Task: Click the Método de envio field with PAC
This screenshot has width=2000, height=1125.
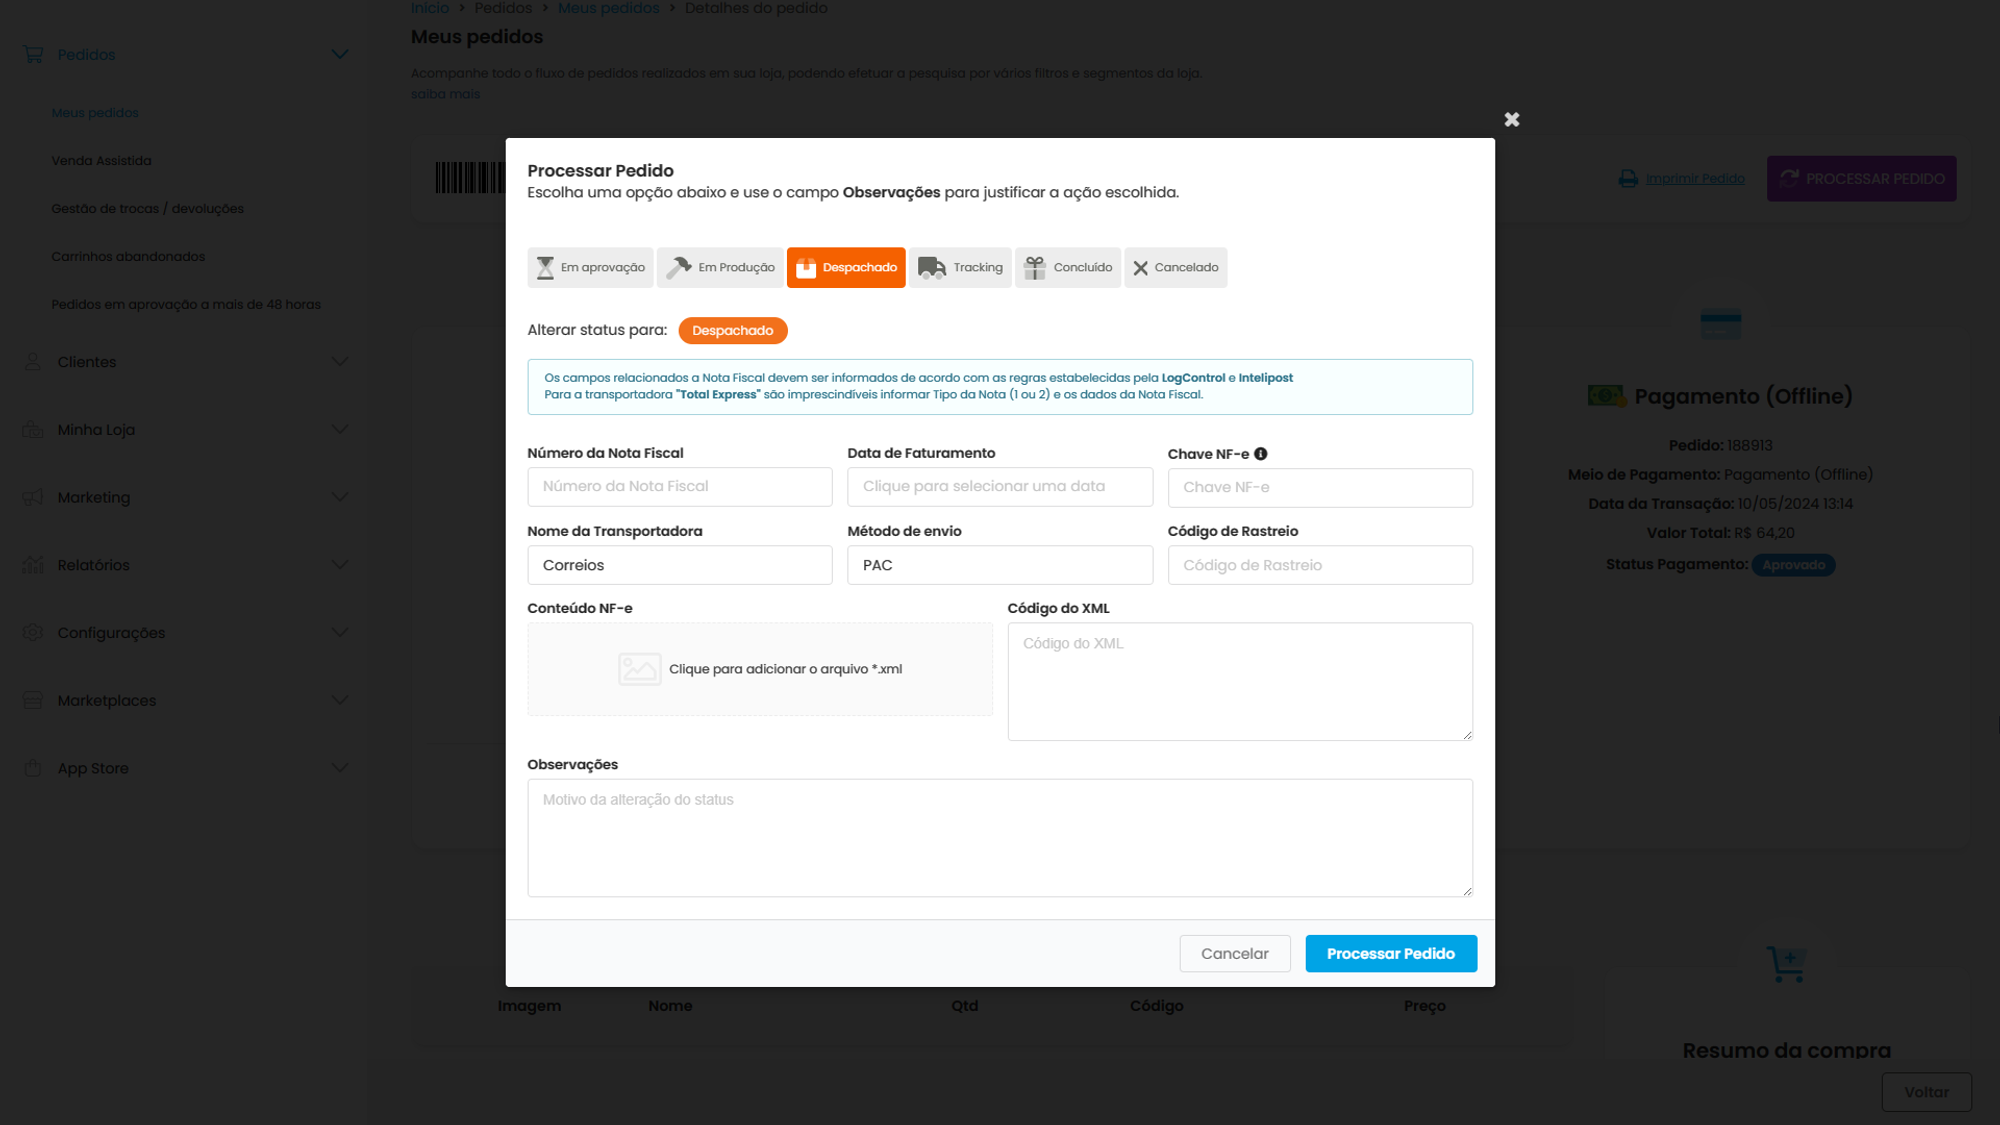Action: (1000, 565)
